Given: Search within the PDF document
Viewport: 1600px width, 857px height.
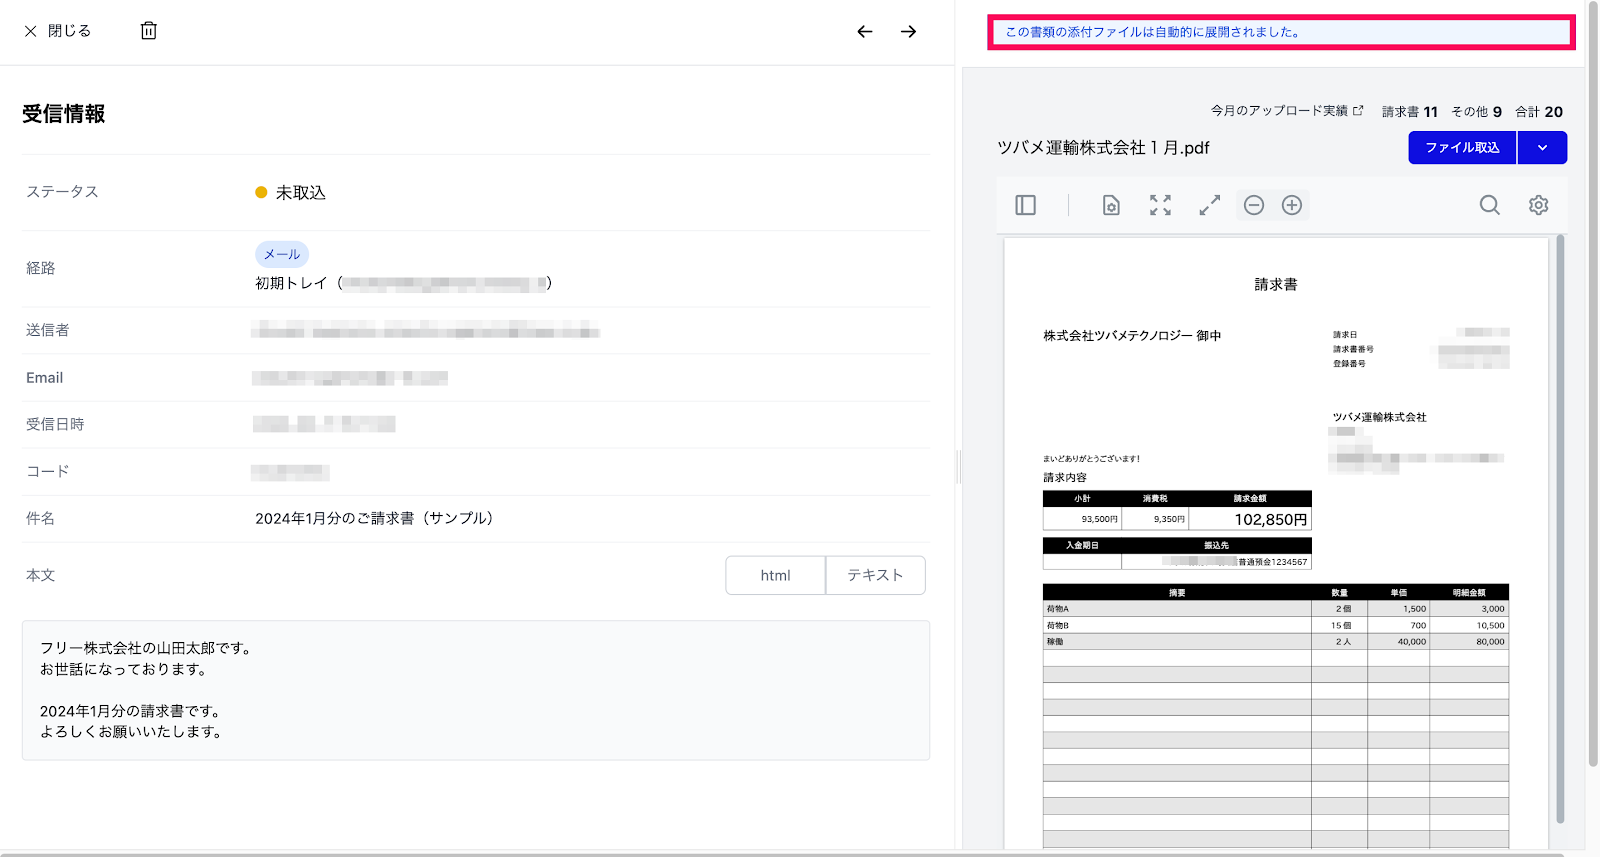Looking at the screenshot, I should pos(1489,205).
